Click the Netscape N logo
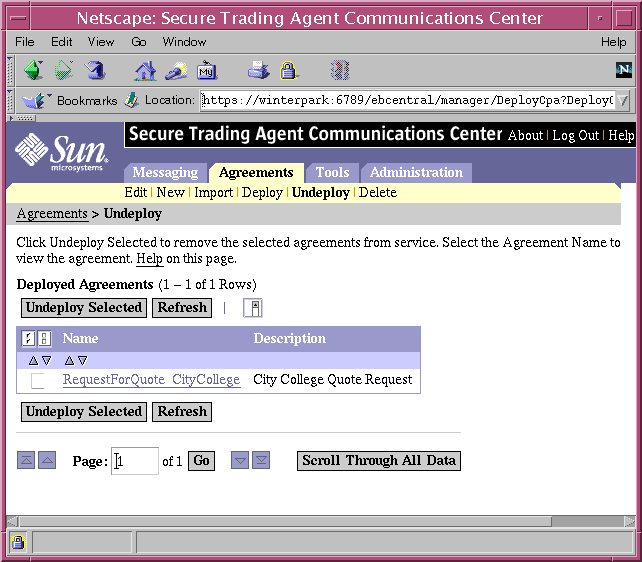Viewport: 642px width, 562px height. (624, 70)
